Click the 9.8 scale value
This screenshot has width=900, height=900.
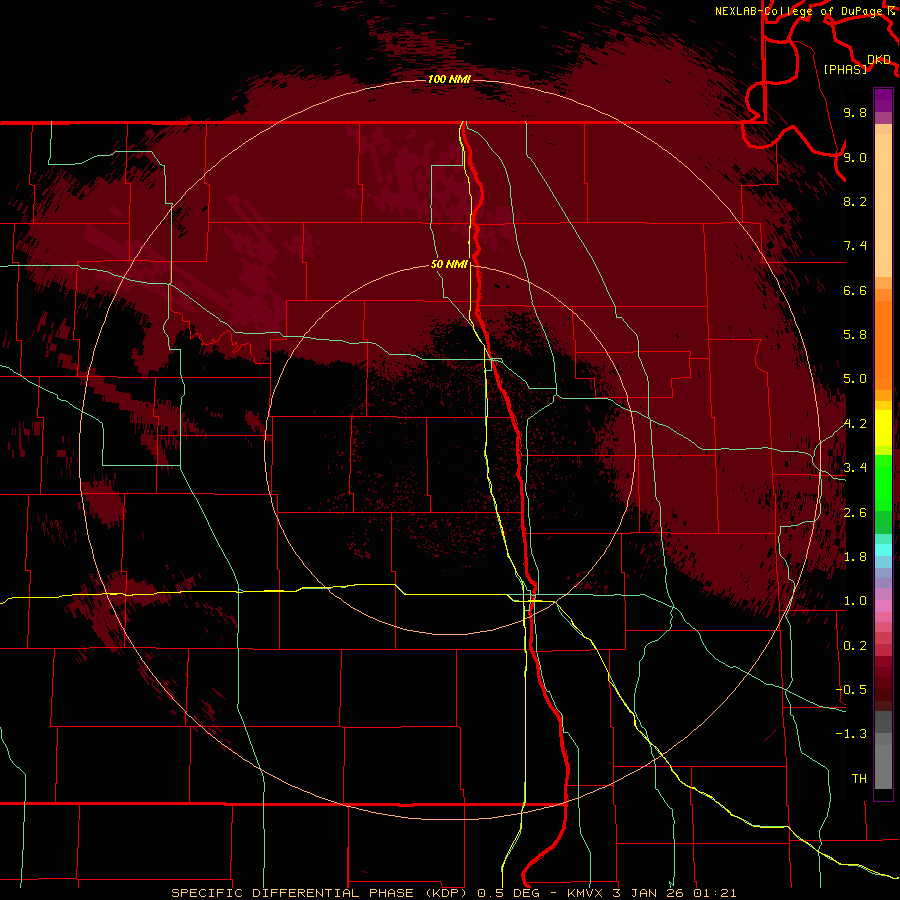(855, 113)
